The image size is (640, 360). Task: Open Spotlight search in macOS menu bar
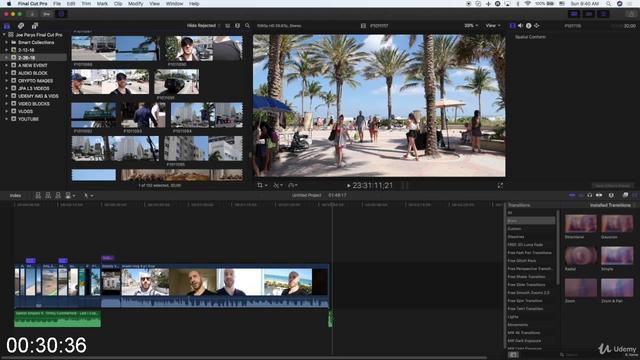(608, 4)
